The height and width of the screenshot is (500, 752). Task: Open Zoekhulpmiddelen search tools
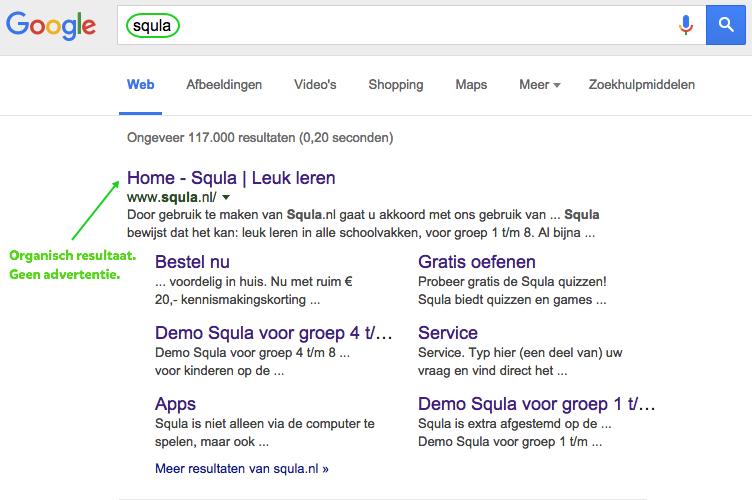click(x=641, y=85)
